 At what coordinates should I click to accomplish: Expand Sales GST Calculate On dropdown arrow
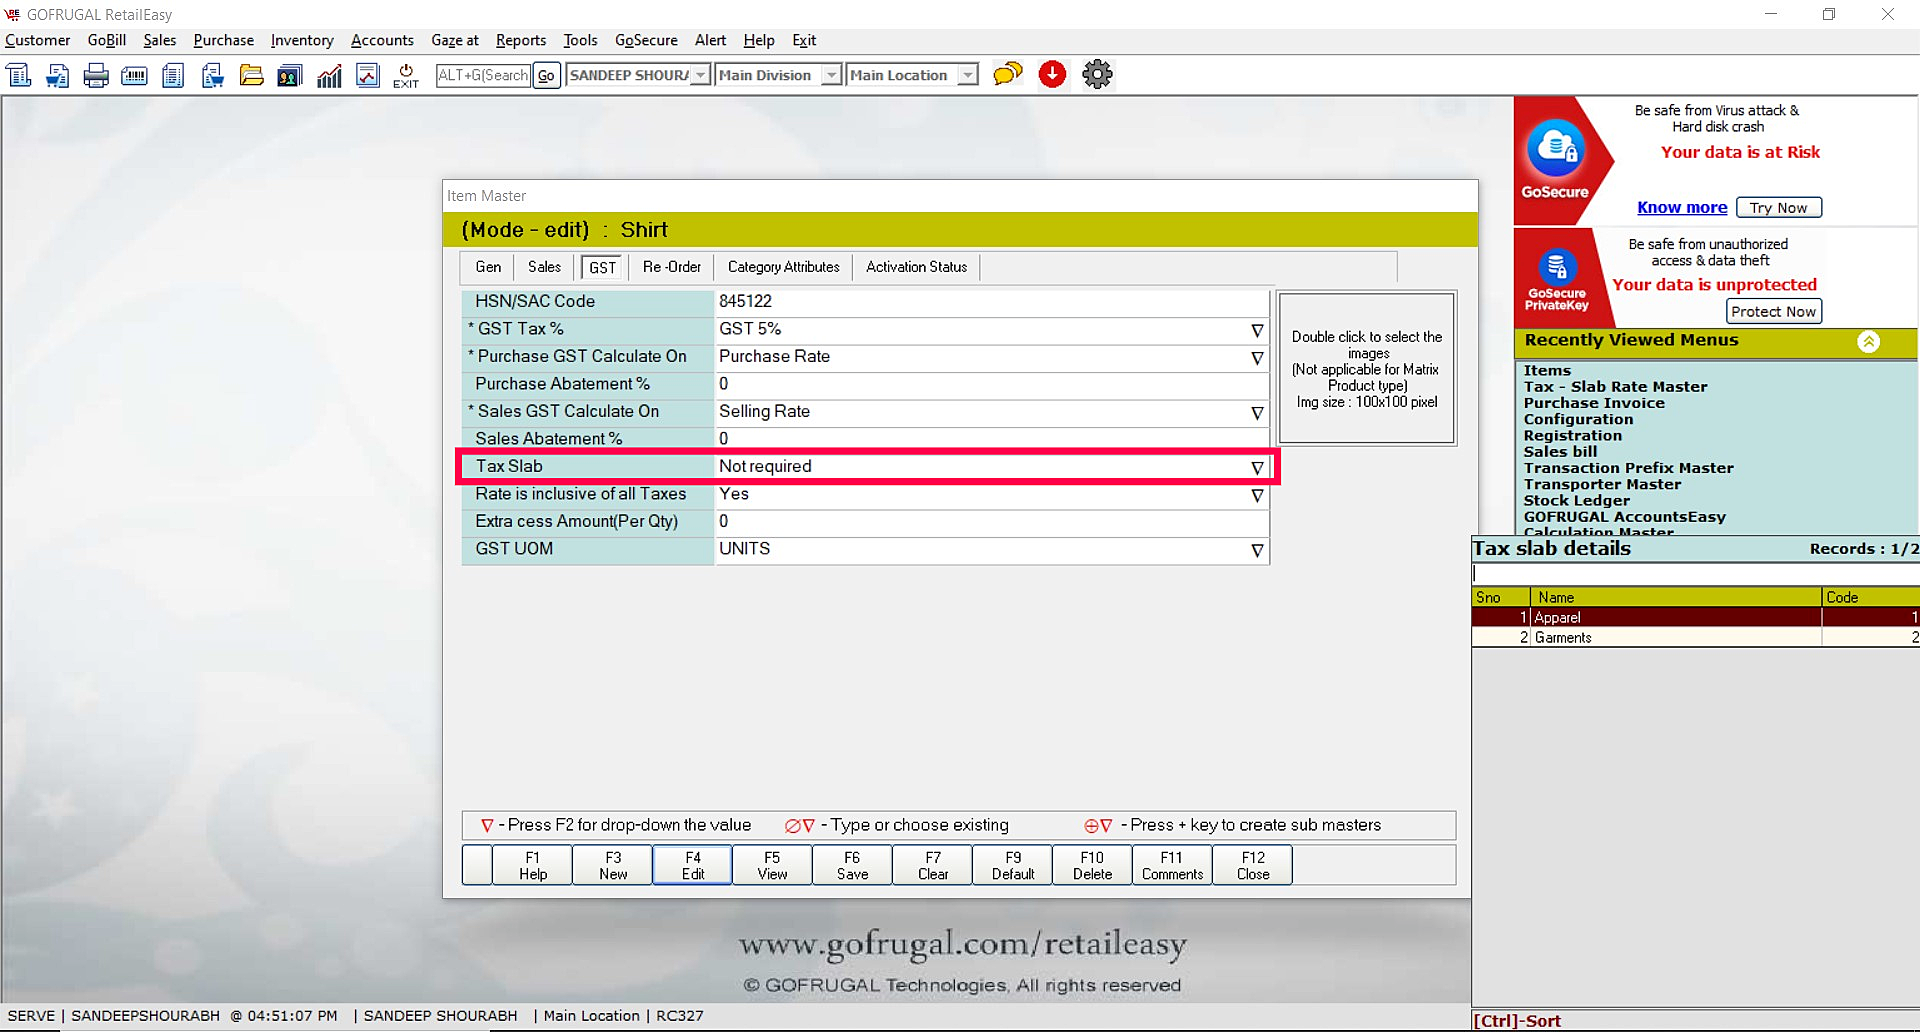click(1257, 413)
